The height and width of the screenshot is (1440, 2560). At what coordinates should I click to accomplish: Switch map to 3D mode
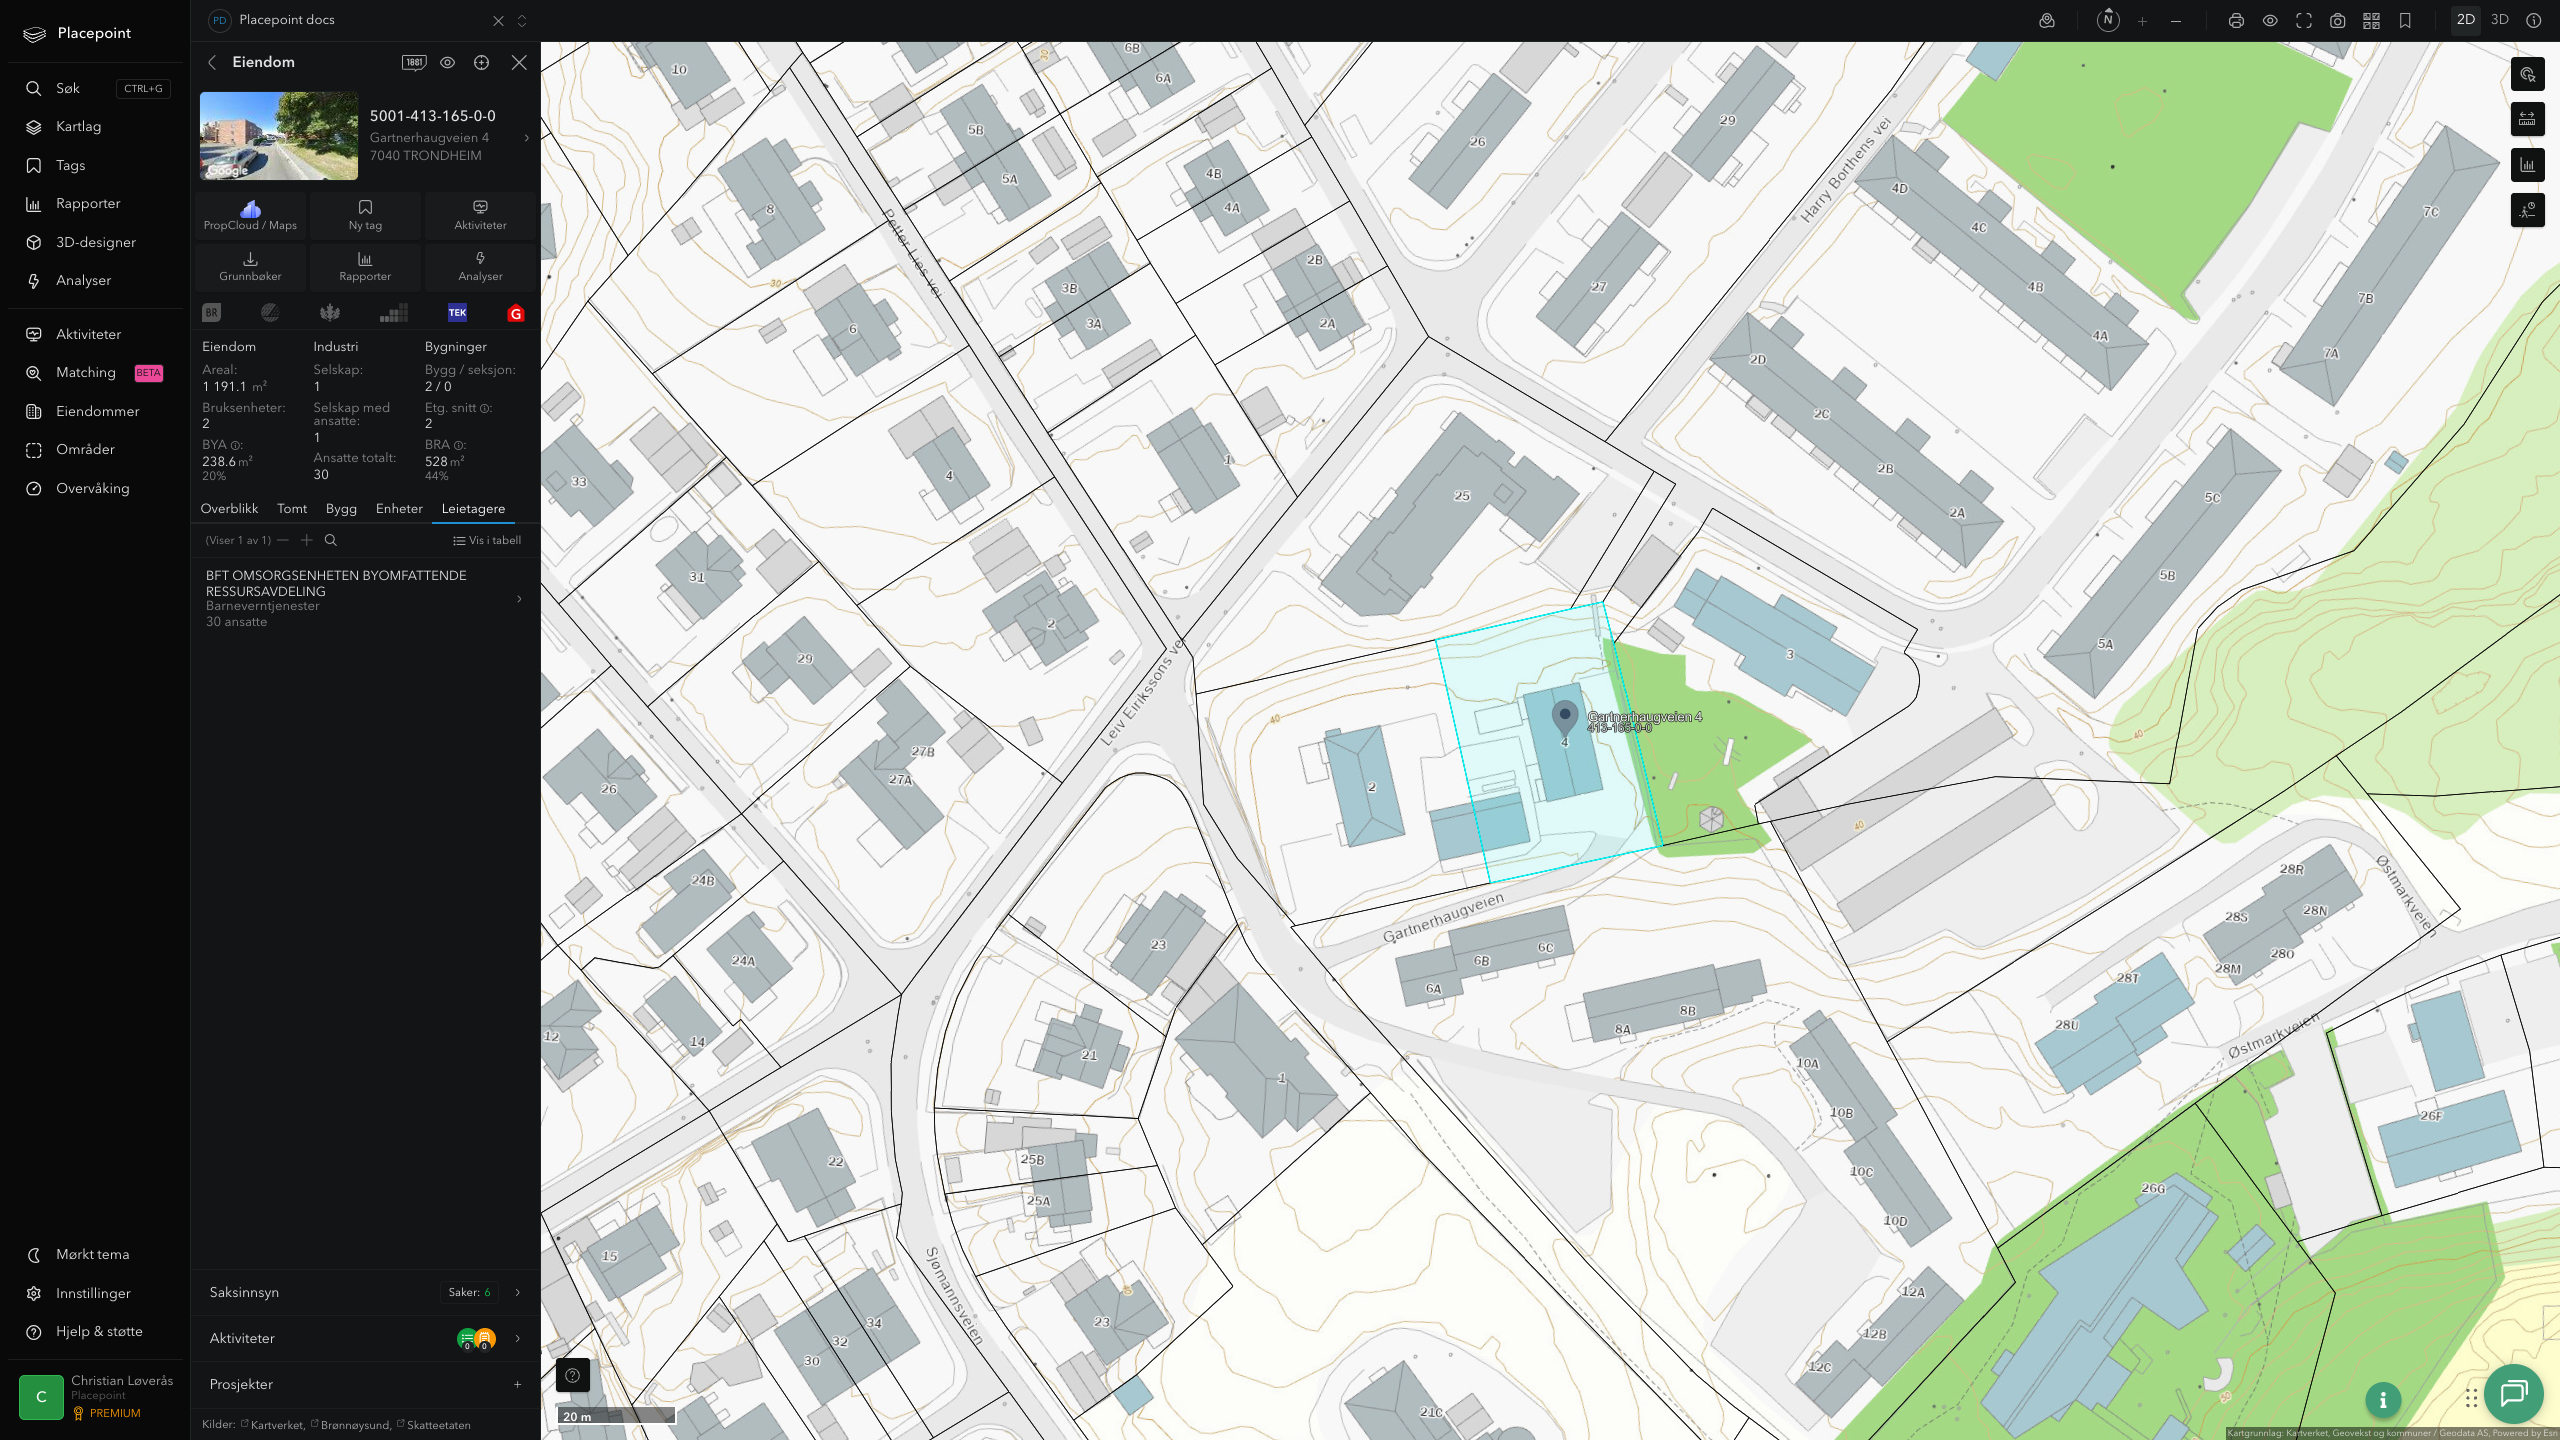pyautogui.click(x=2500, y=20)
